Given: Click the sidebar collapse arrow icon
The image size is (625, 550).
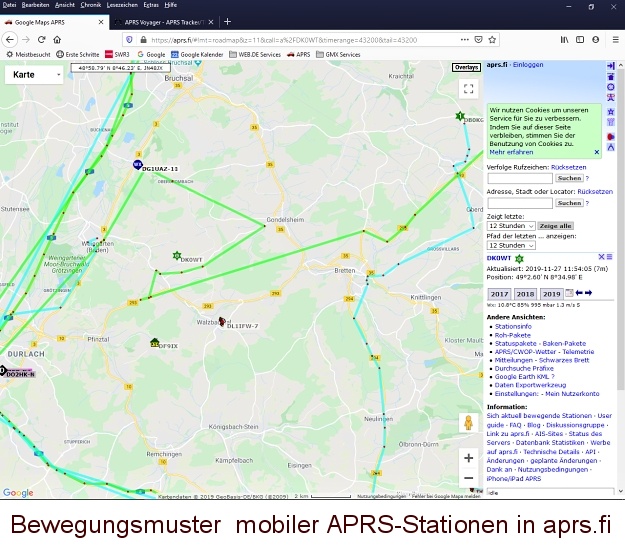Looking at the screenshot, I should (610, 66).
